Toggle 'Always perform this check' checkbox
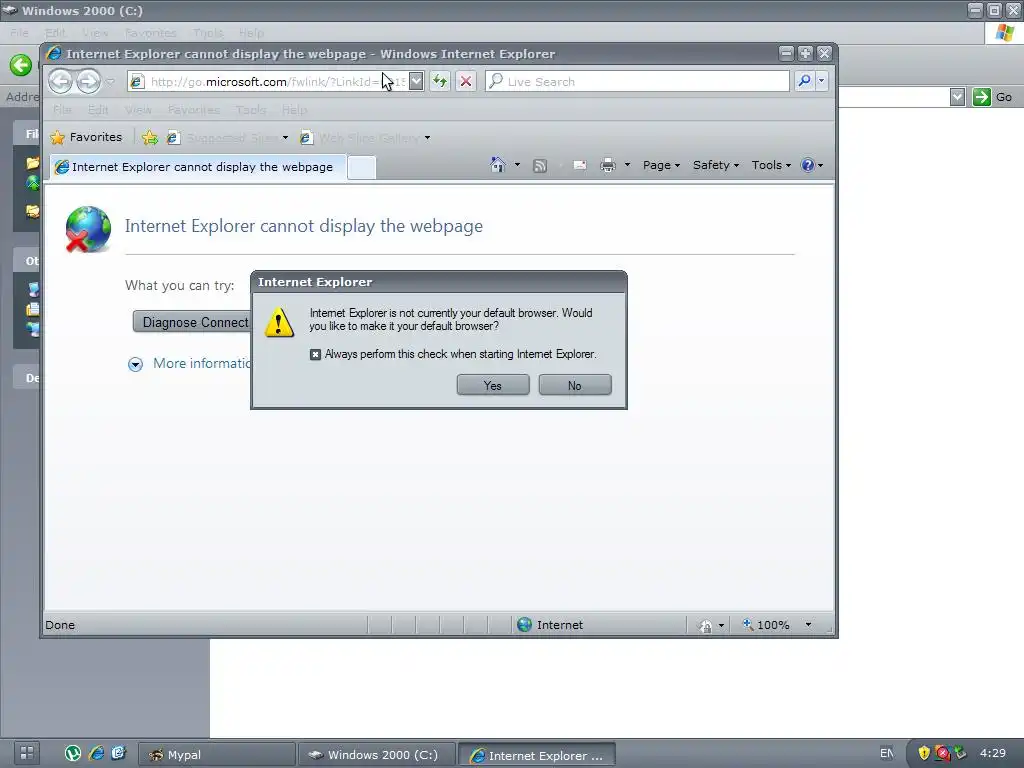 pyautogui.click(x=315, y=354)
